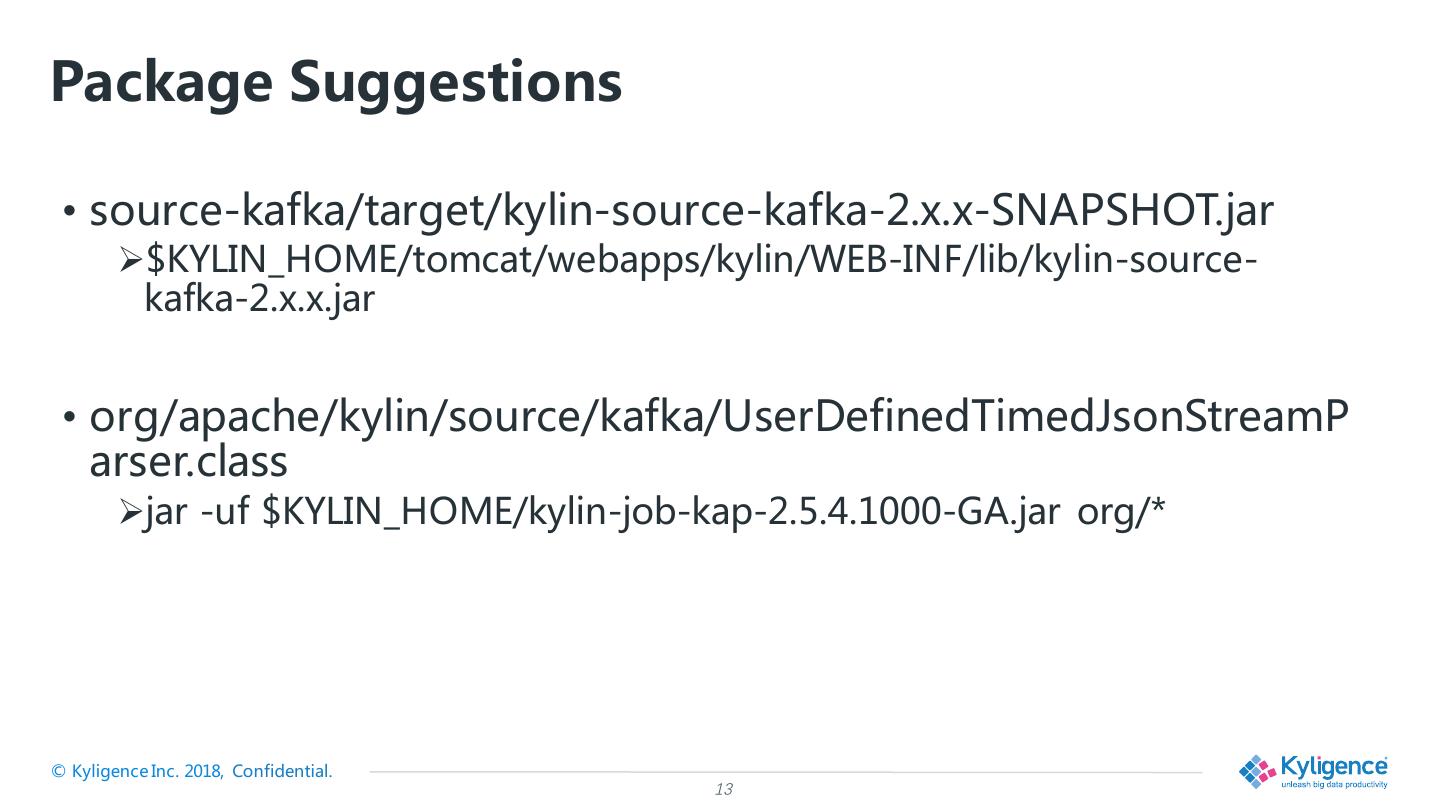Click the $KYLIN_HOME/tomcat/webapps path line

click(x=702, y=261)
